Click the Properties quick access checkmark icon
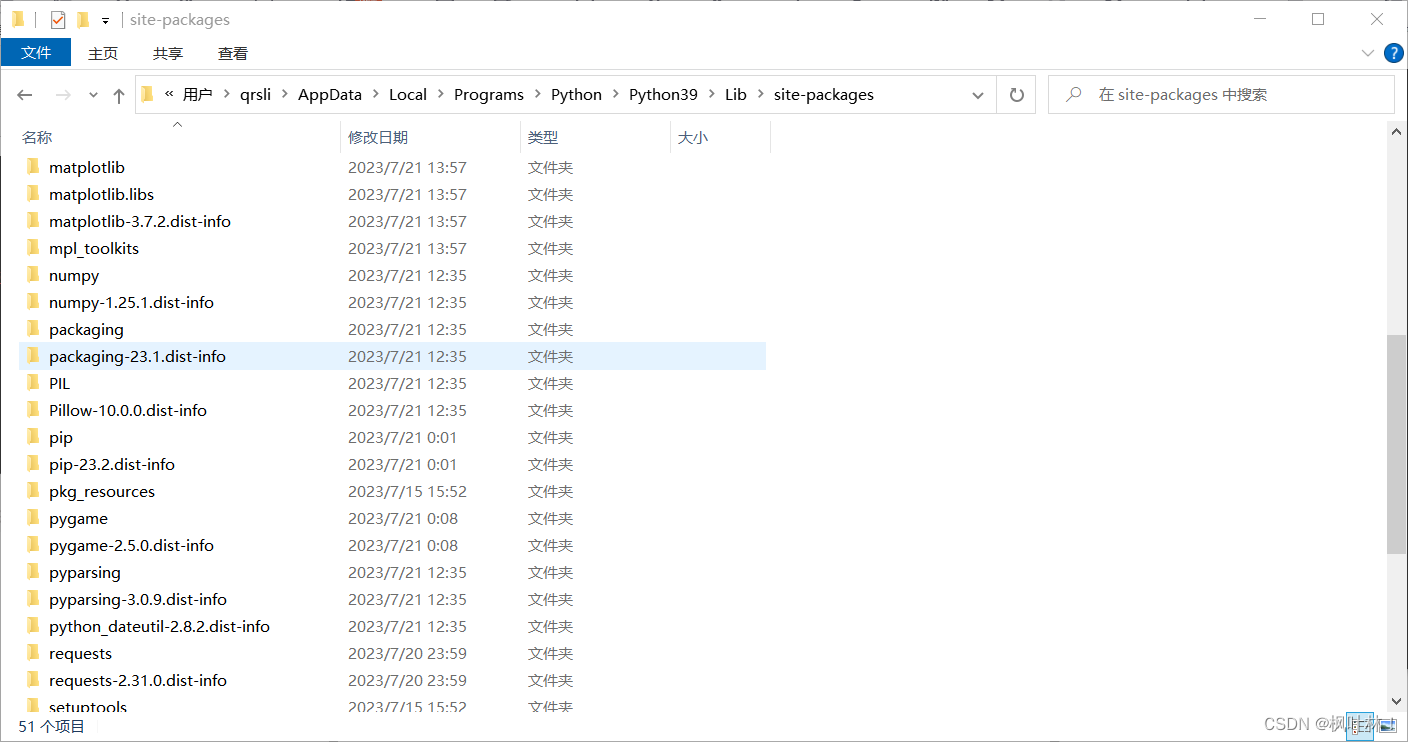The image size is (1408, 742). click(x=58, y=20)
